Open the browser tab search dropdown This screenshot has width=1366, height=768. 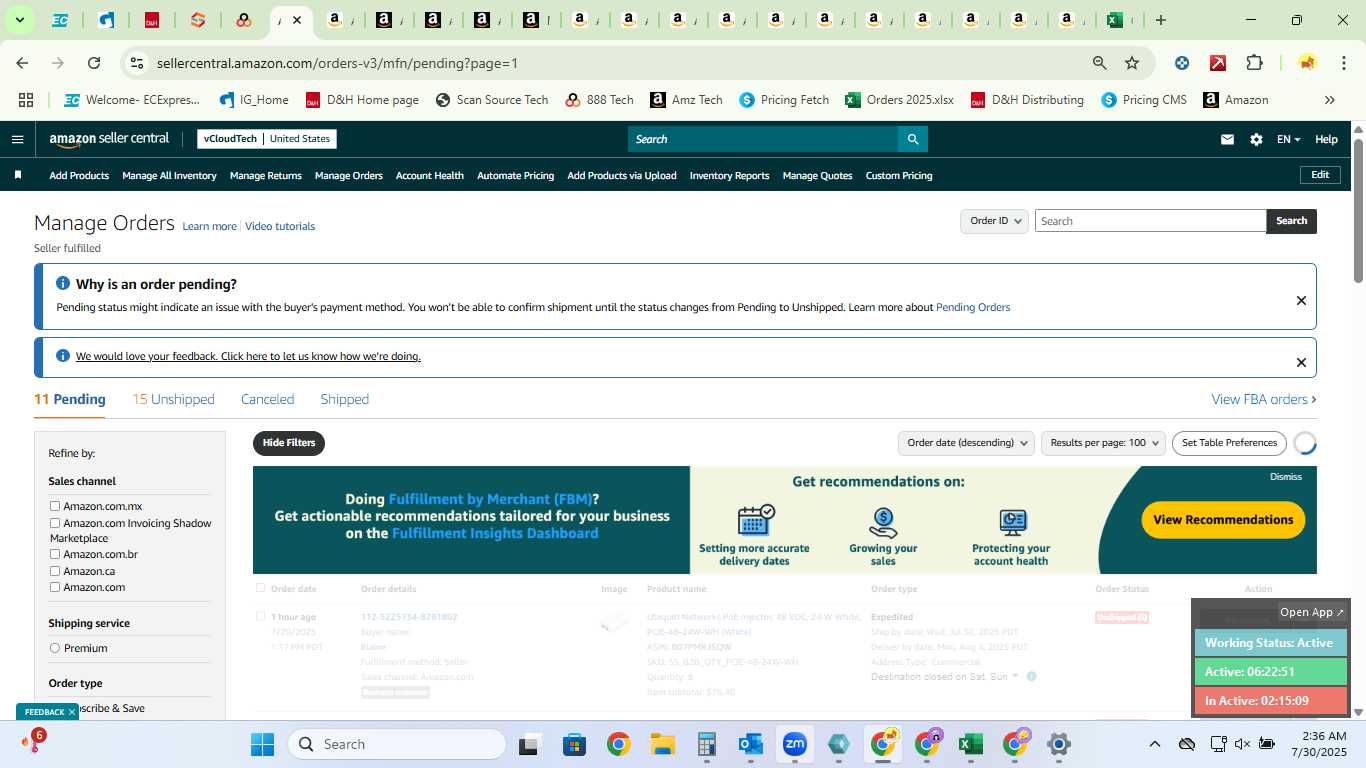click(x=19, y=20)
